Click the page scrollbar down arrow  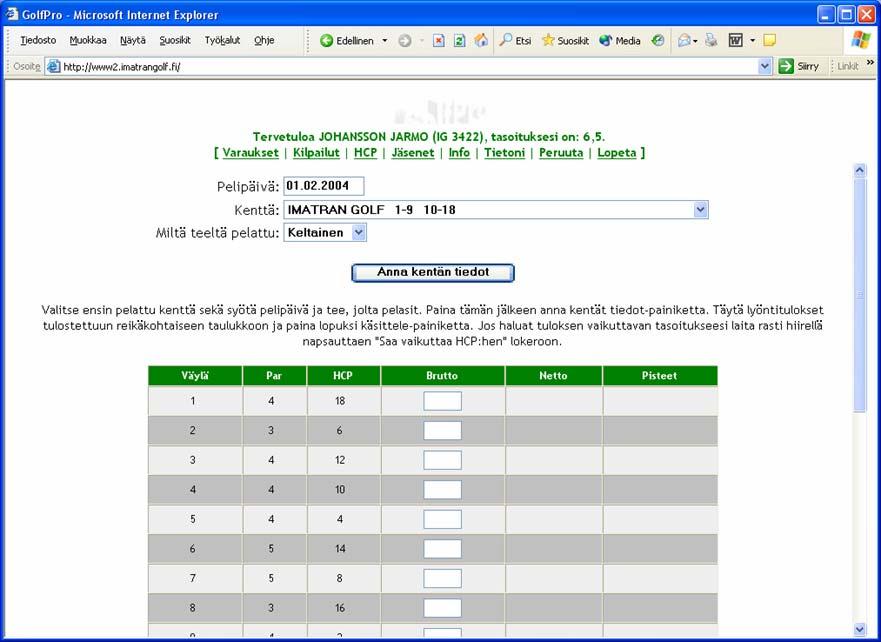point(860,629)
